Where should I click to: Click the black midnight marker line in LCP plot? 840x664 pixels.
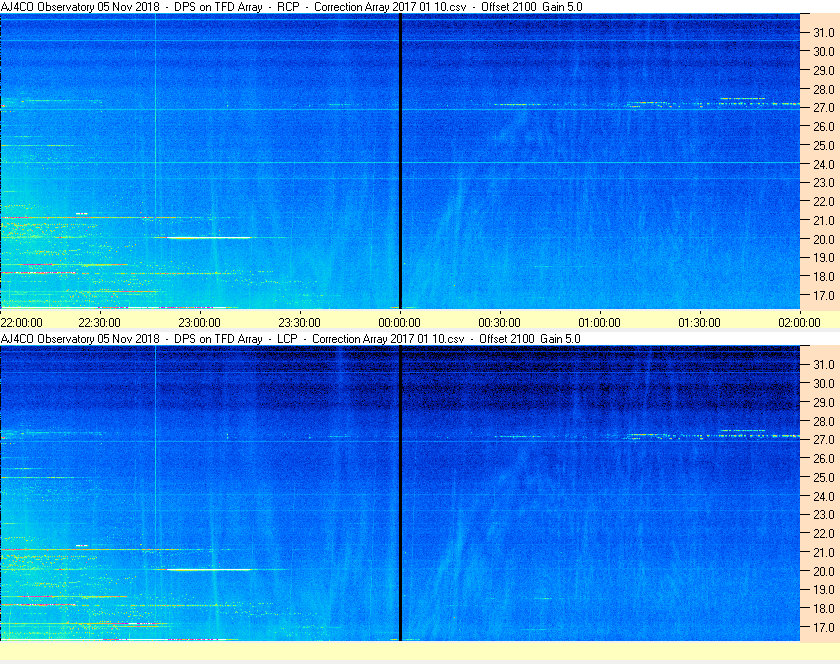[x=400, y=493]
